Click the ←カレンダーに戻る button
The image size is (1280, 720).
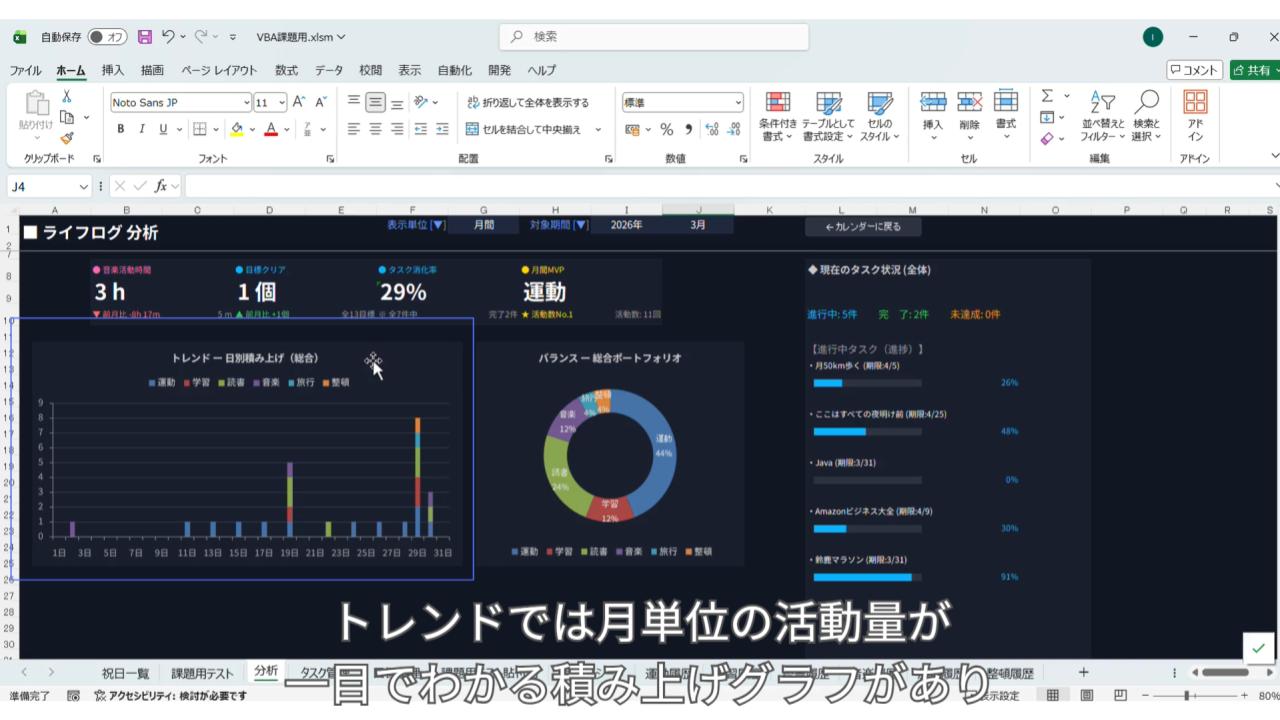863,226
